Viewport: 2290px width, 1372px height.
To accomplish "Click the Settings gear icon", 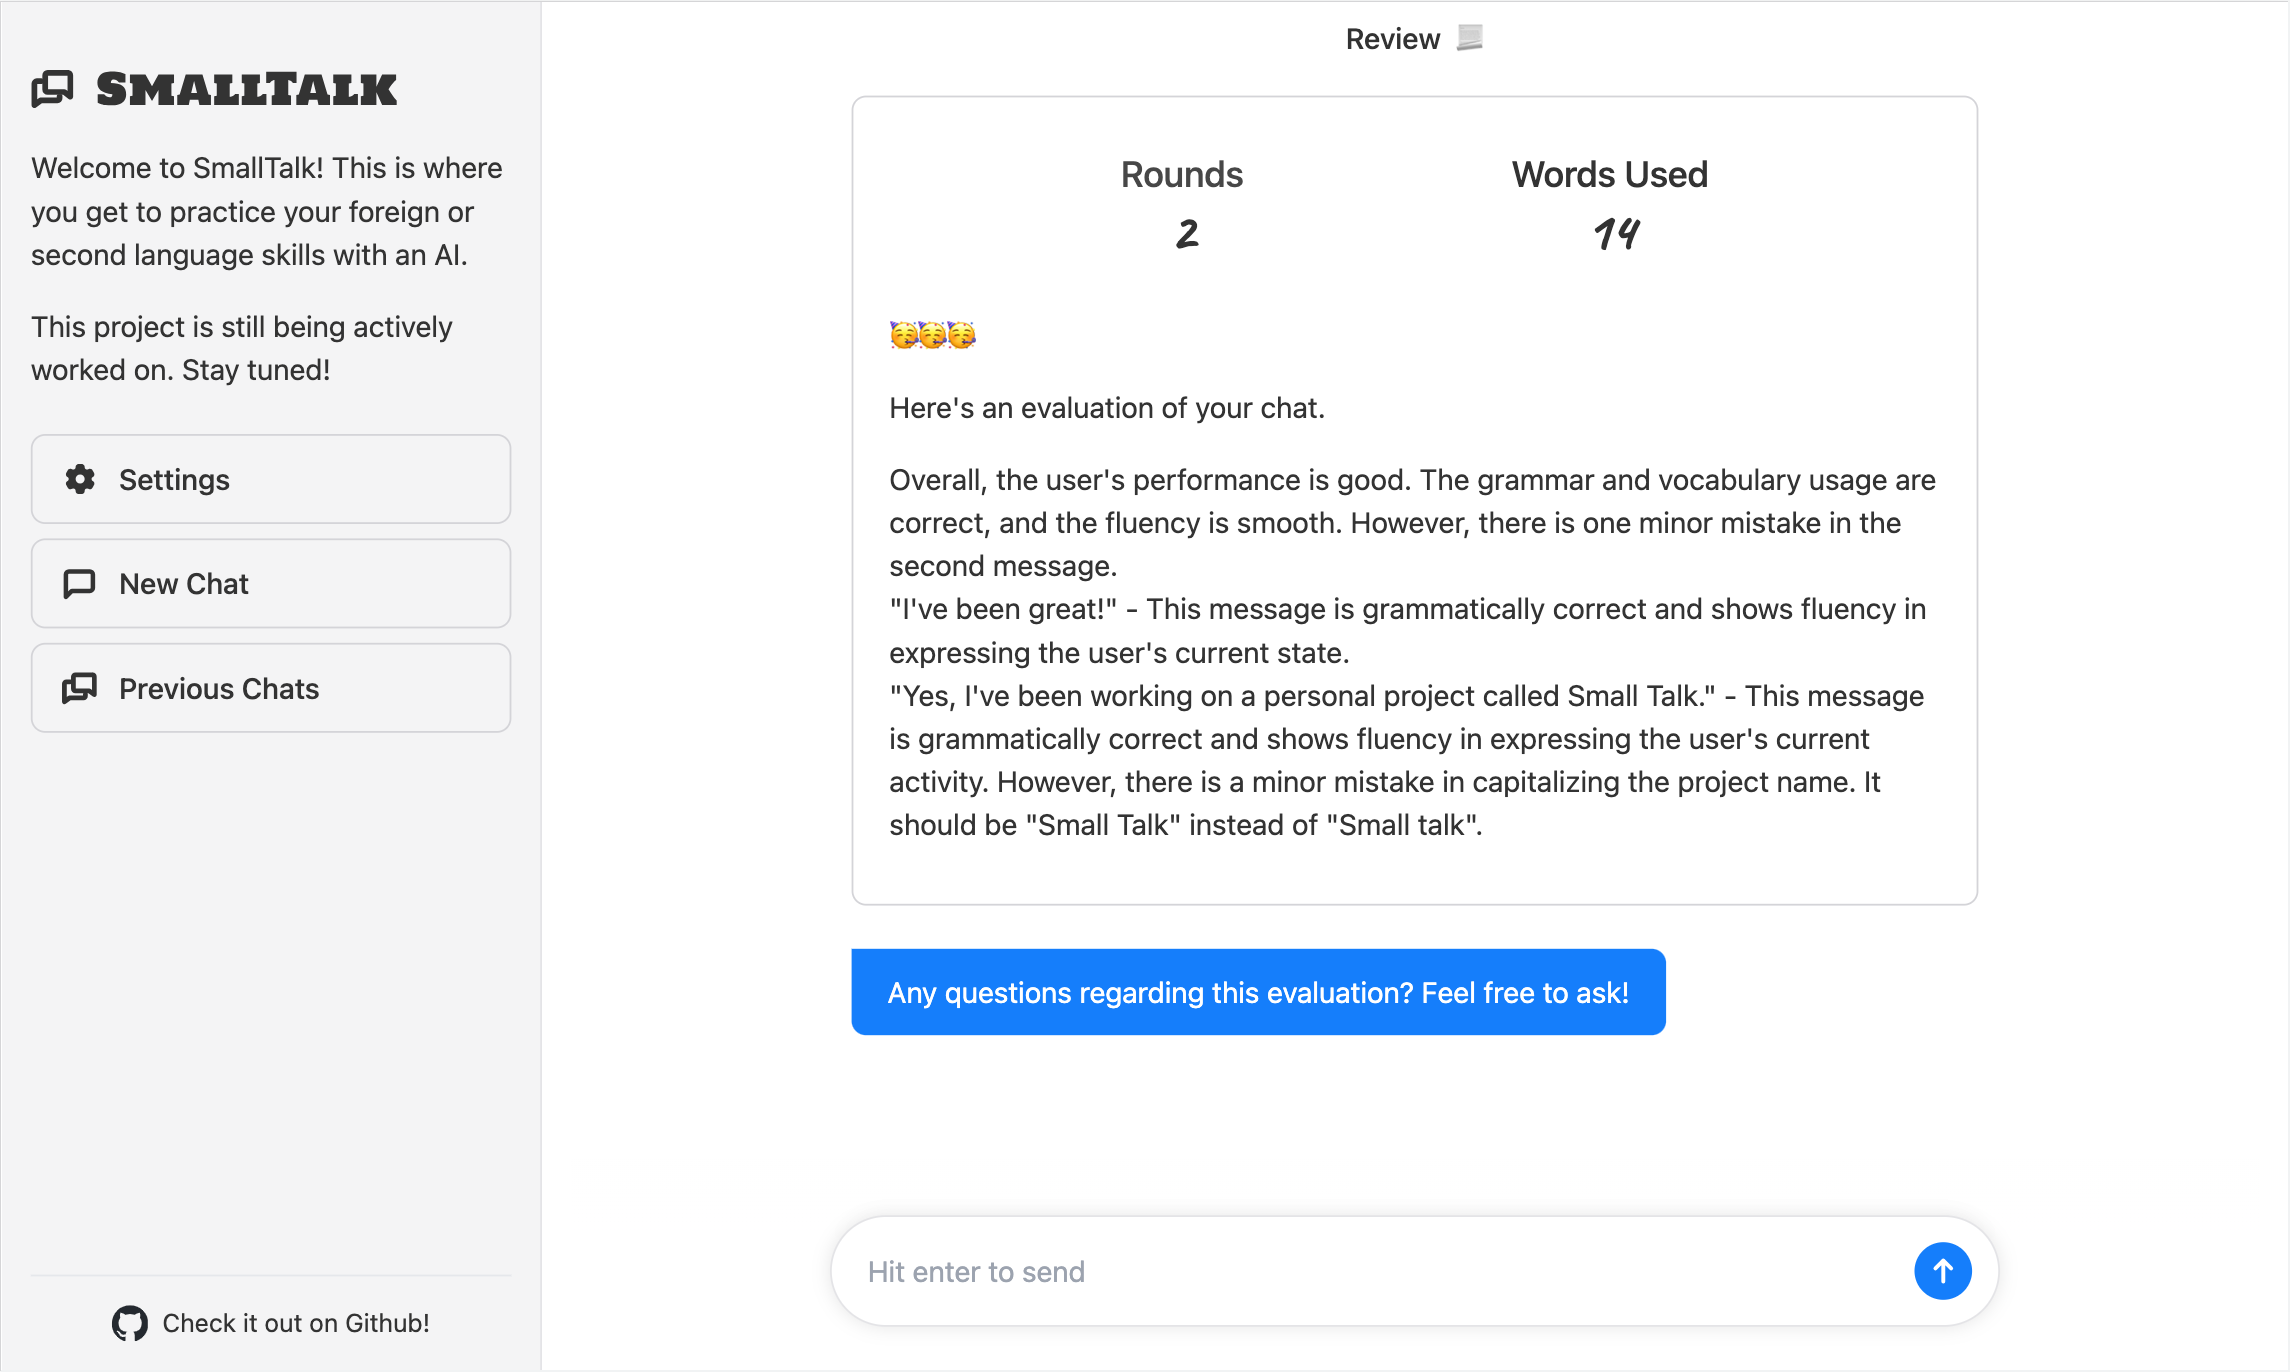I will [80, 480].
